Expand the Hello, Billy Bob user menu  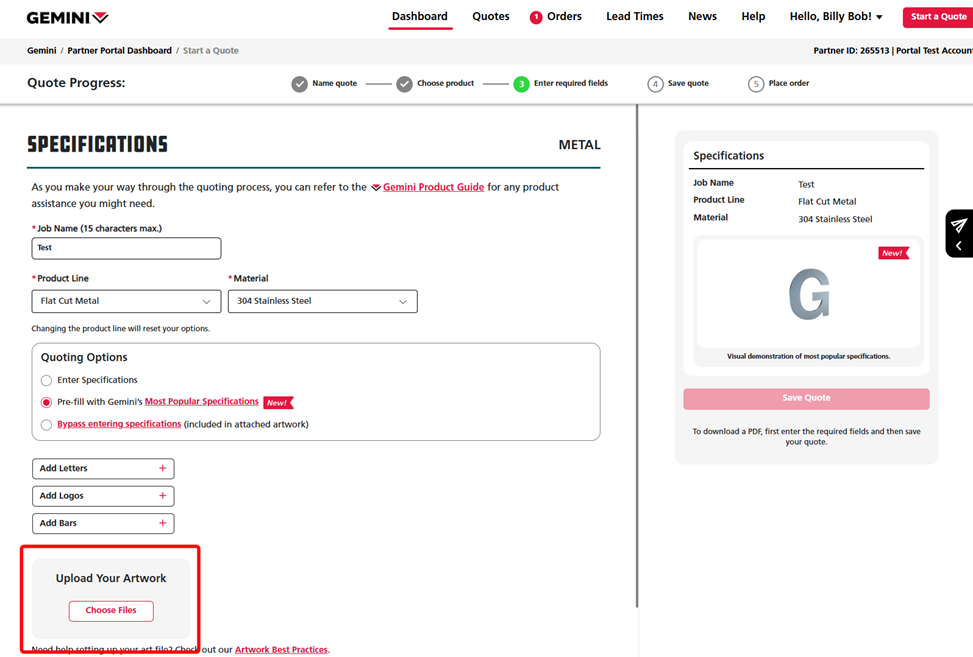pos(836,17)
